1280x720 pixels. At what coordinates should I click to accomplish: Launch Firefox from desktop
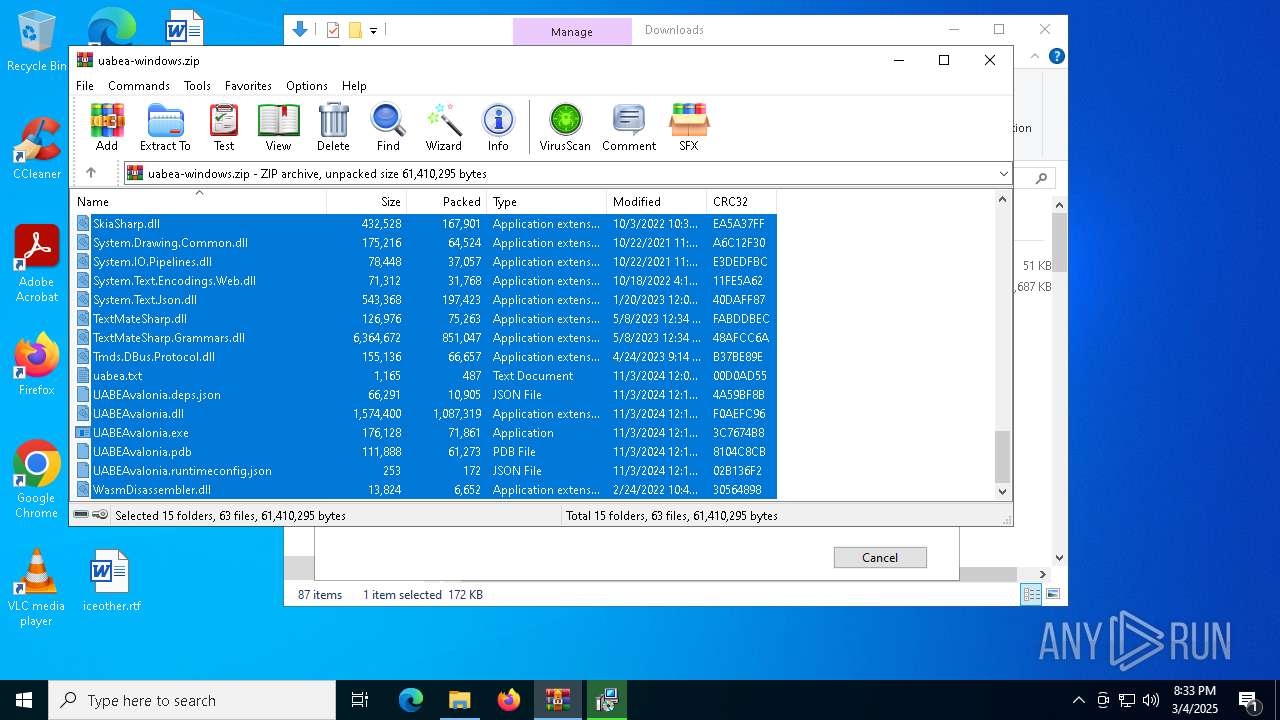(36, 364)
